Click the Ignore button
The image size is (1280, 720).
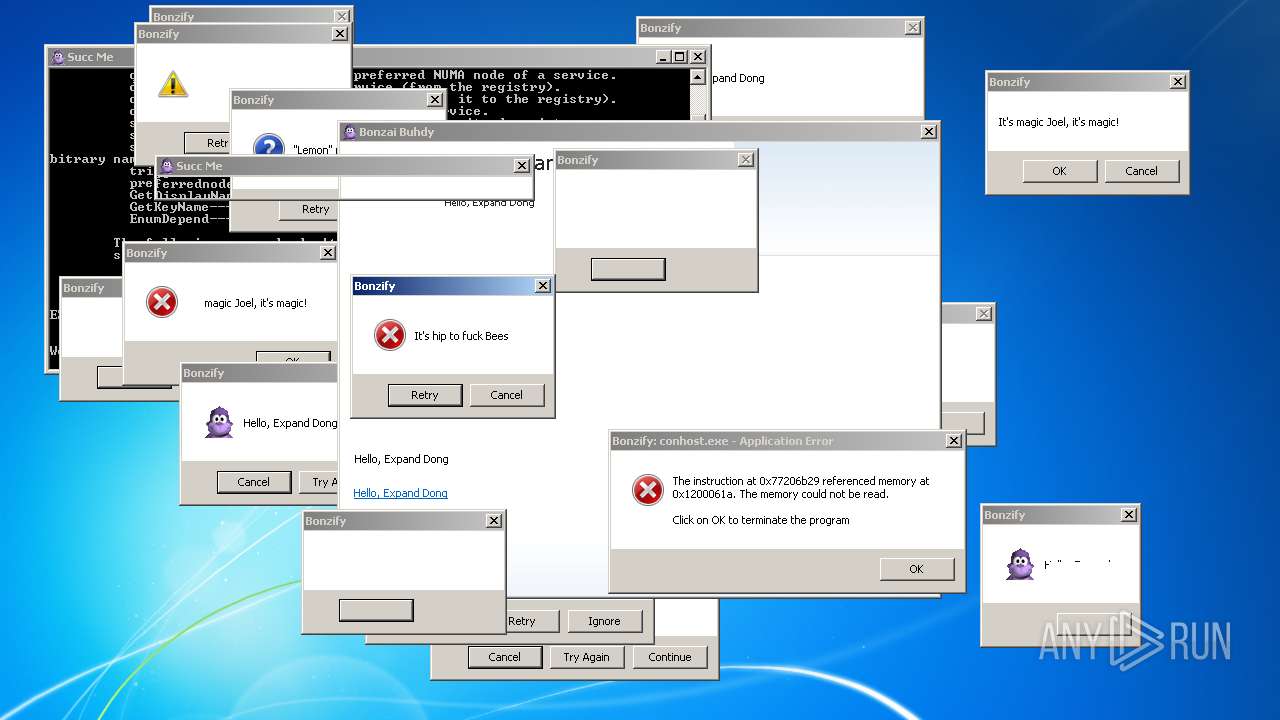point(605,621)
